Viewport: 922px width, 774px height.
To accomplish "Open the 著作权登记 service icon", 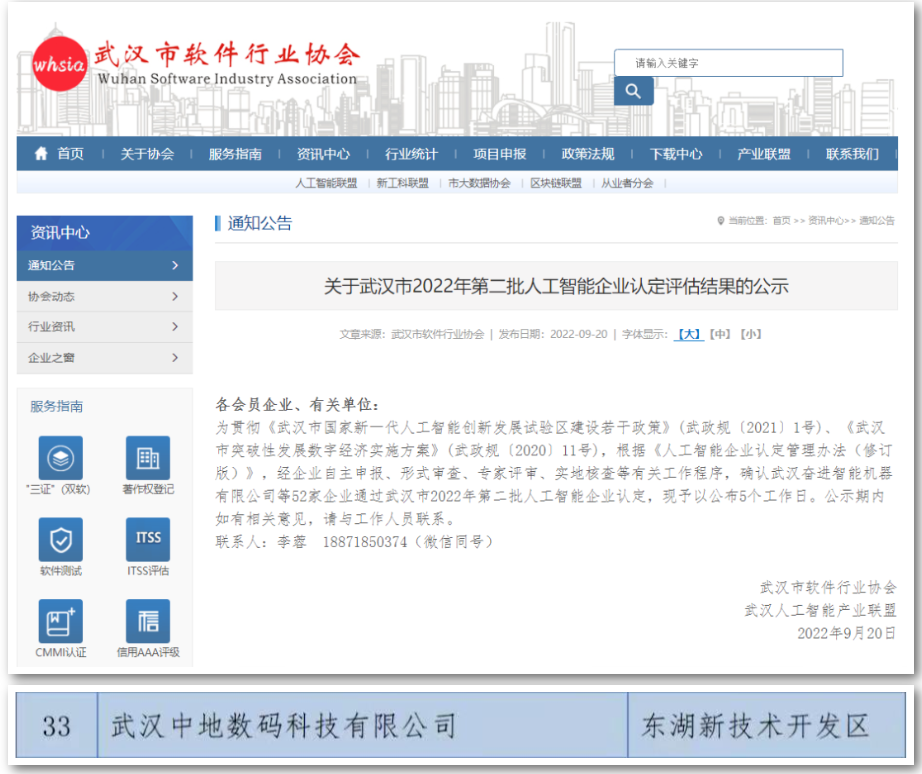I will [148, 458].
